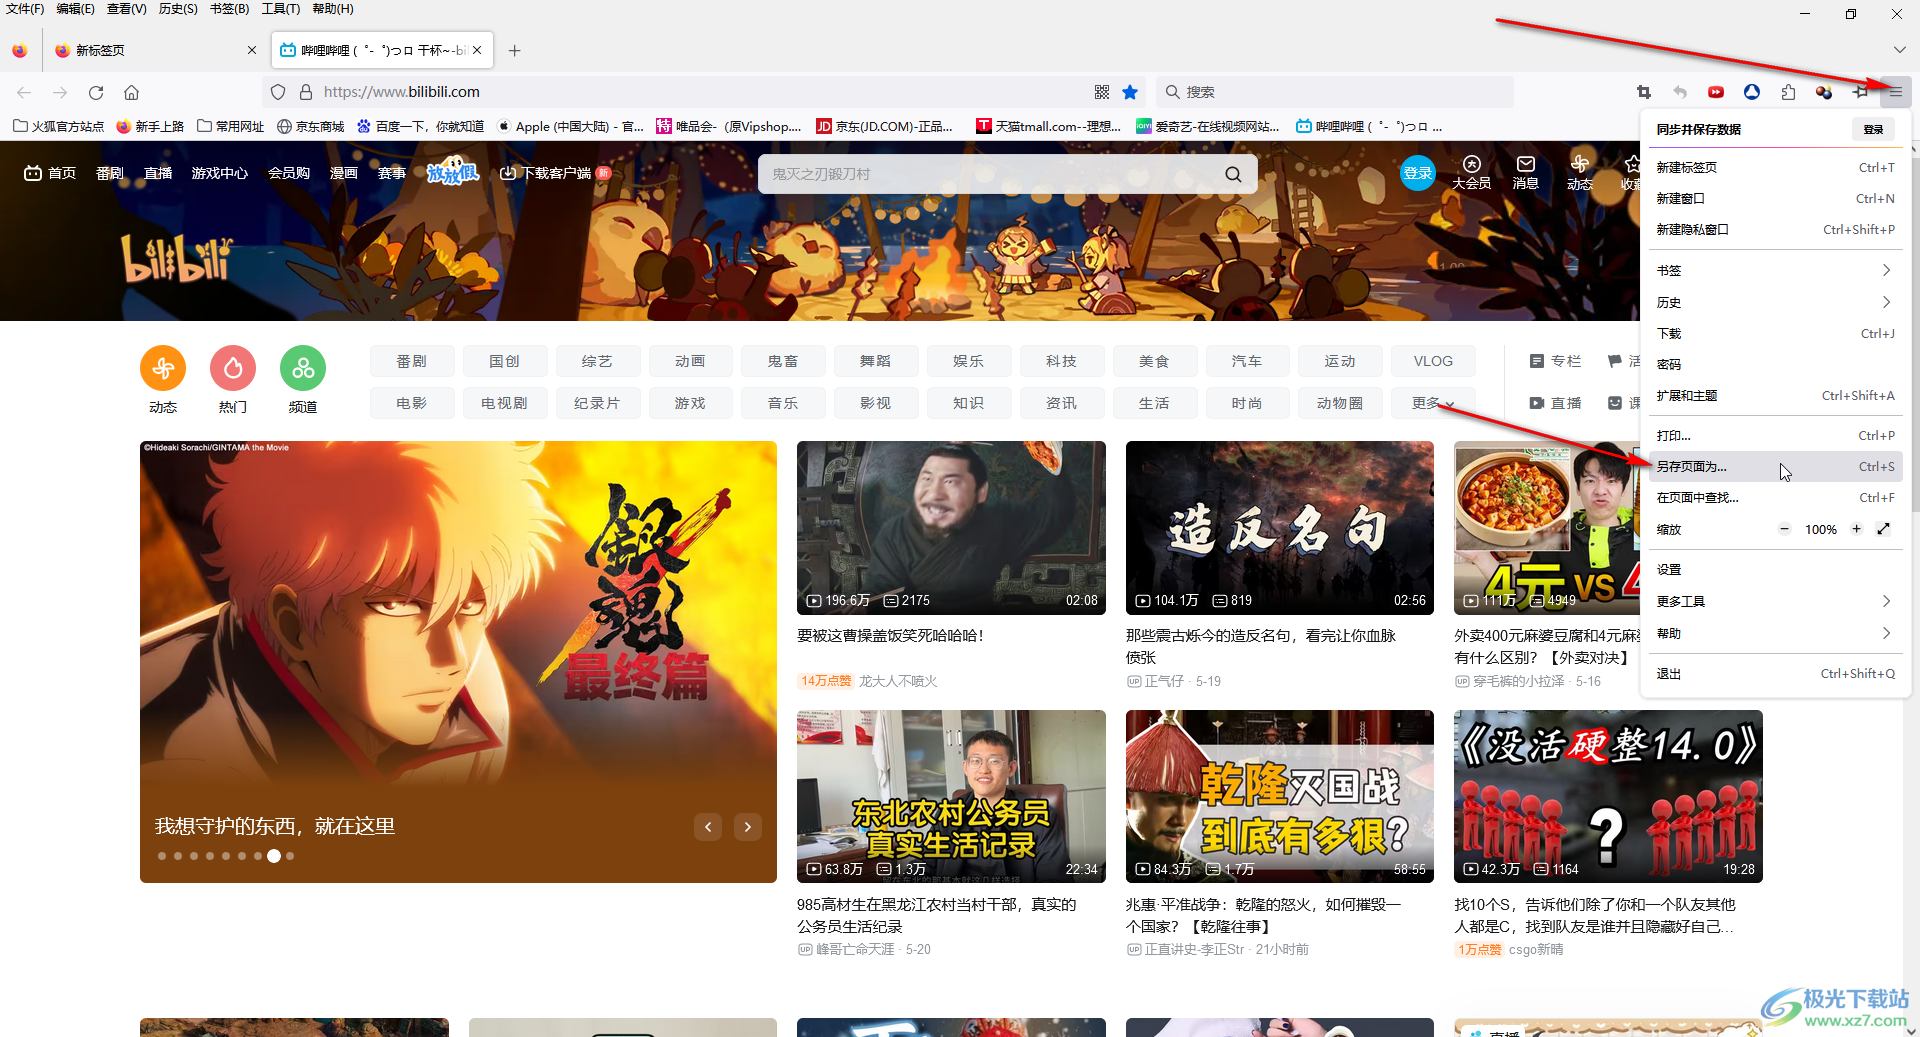Expand the 书签 submenu
The image size is (1920, 1037).
tap(1774, 270)
